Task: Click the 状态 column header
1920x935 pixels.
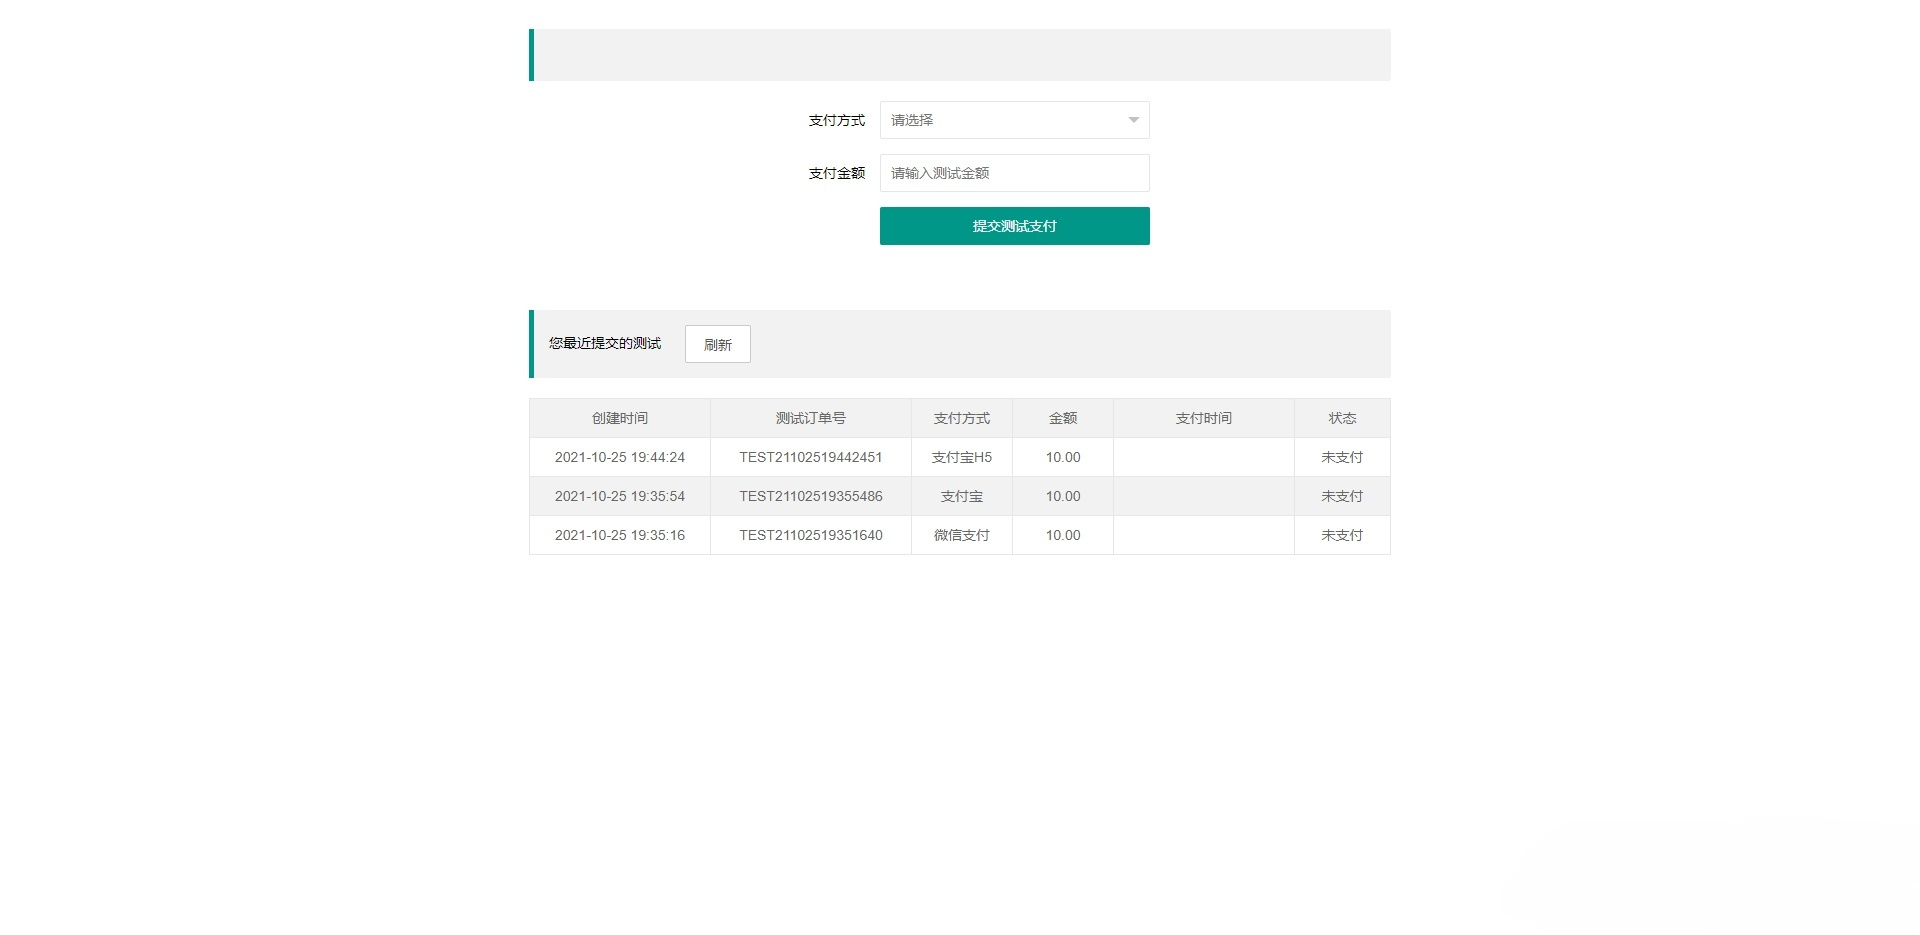Action: [x=1341, y=418]
